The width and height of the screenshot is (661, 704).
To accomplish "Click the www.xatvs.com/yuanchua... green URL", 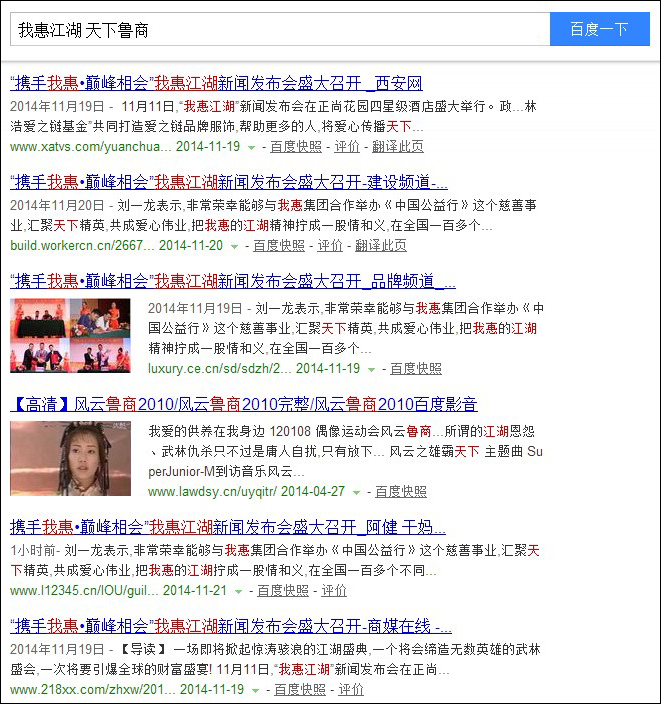I will [x=91, y=147].
